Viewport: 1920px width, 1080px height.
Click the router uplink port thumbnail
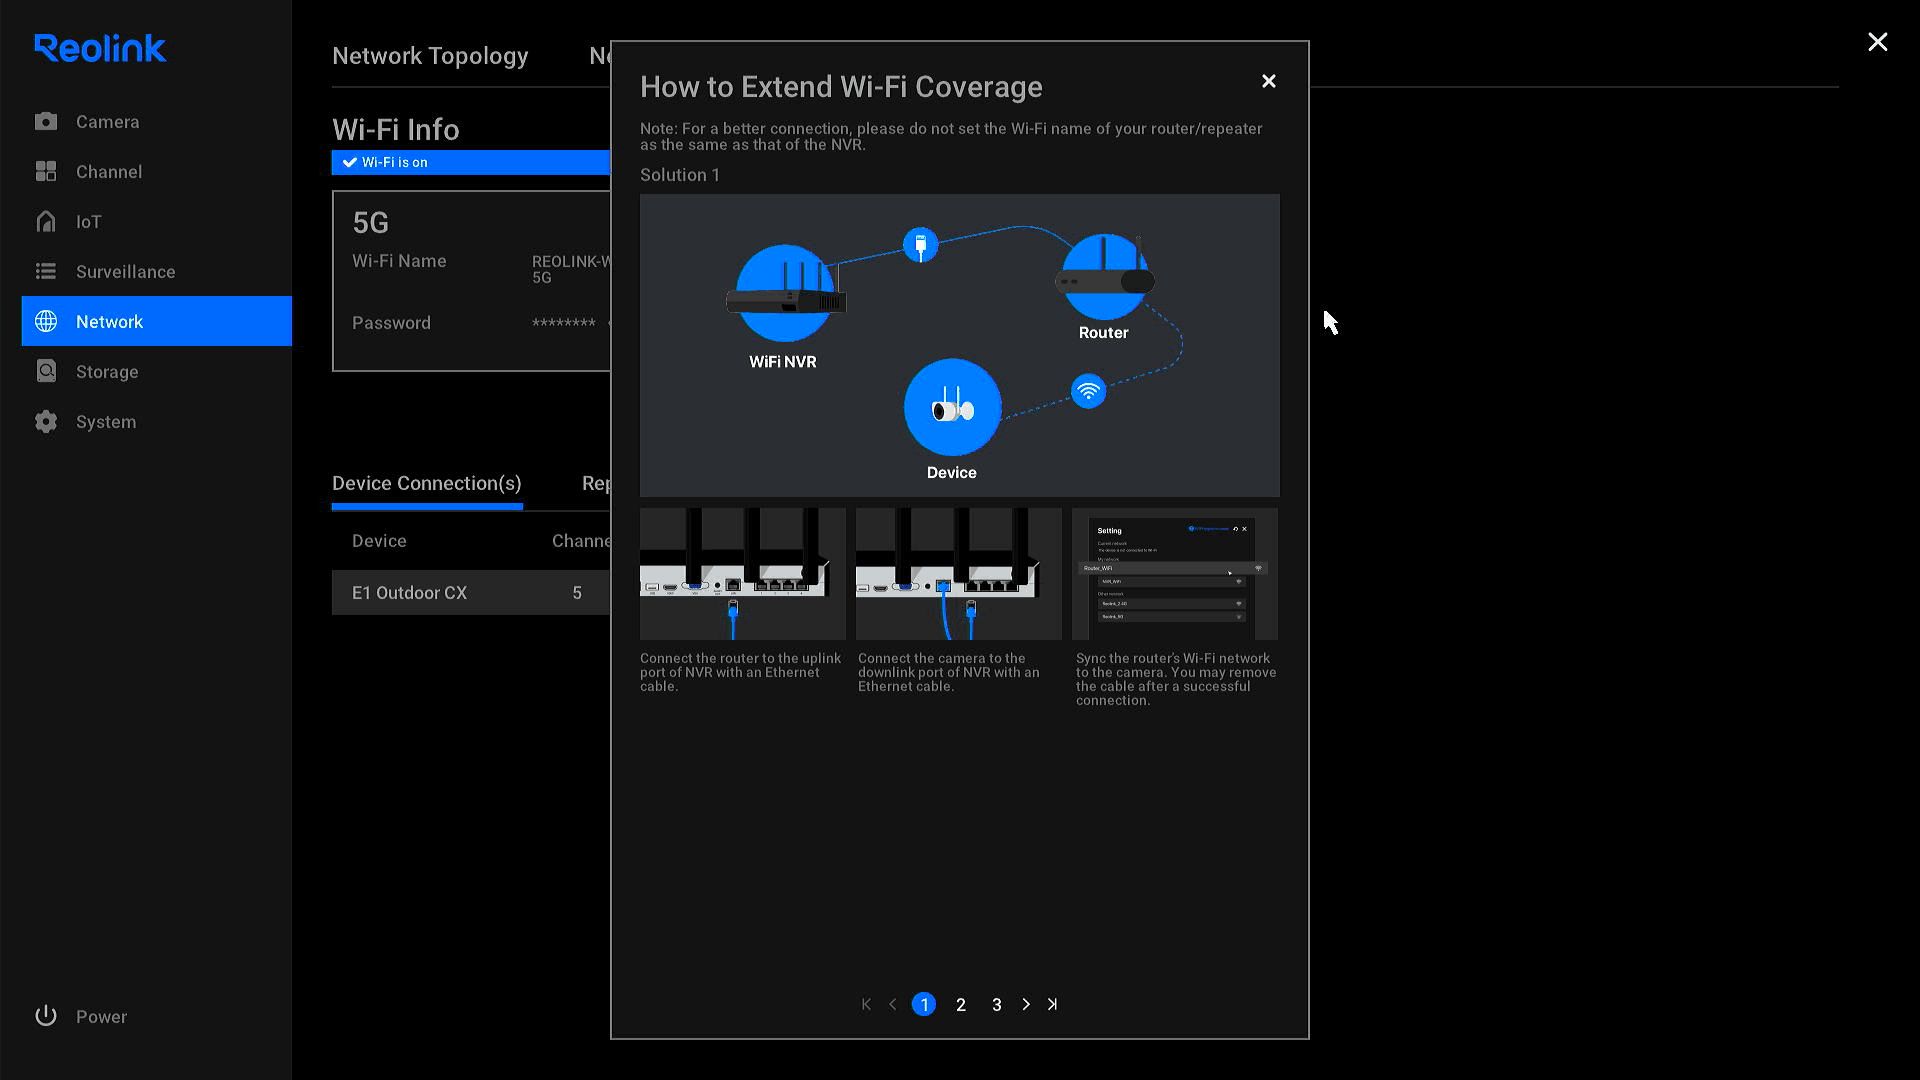743,574
